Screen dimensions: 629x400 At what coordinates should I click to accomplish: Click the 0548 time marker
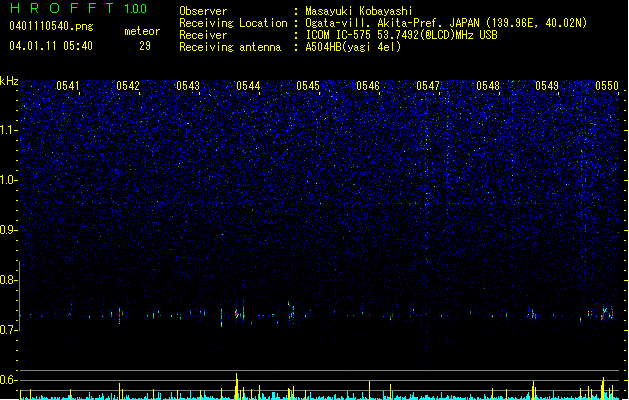(x=488, y=86)
